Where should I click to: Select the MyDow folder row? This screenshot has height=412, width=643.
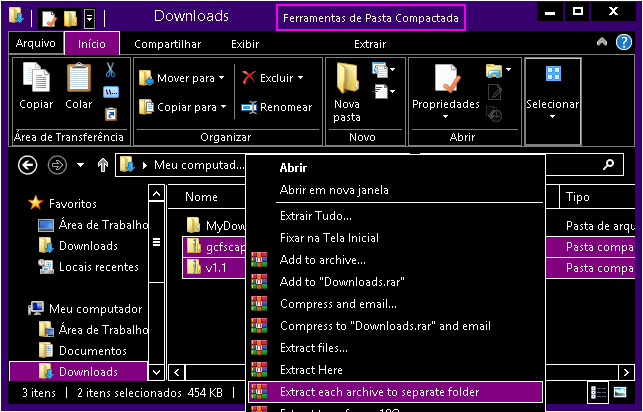(x=215, y=225)
